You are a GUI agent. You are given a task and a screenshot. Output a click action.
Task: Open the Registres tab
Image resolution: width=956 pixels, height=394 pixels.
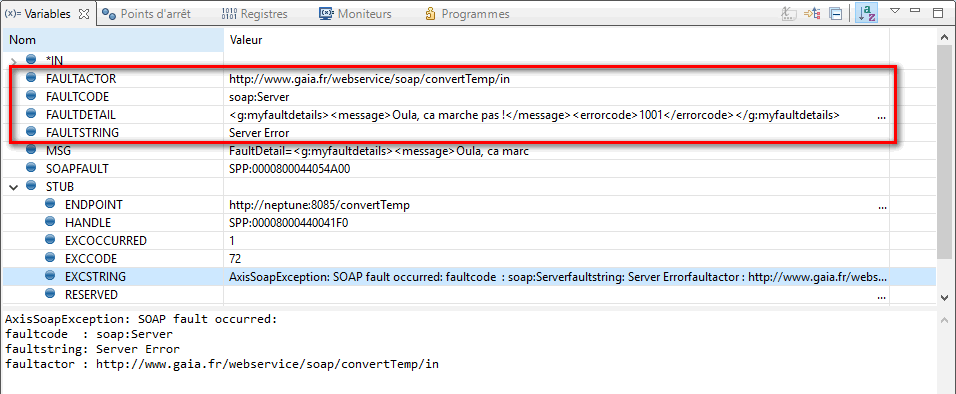click(255, 13)
